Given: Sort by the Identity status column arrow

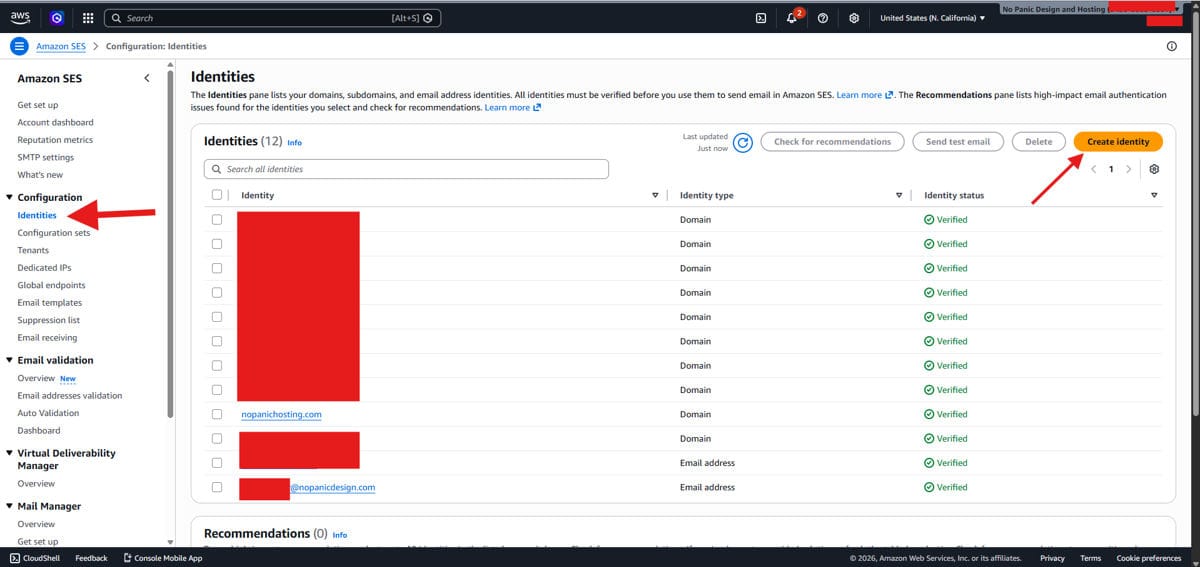Looking at the screenshot, I should tap(1154, 195).
